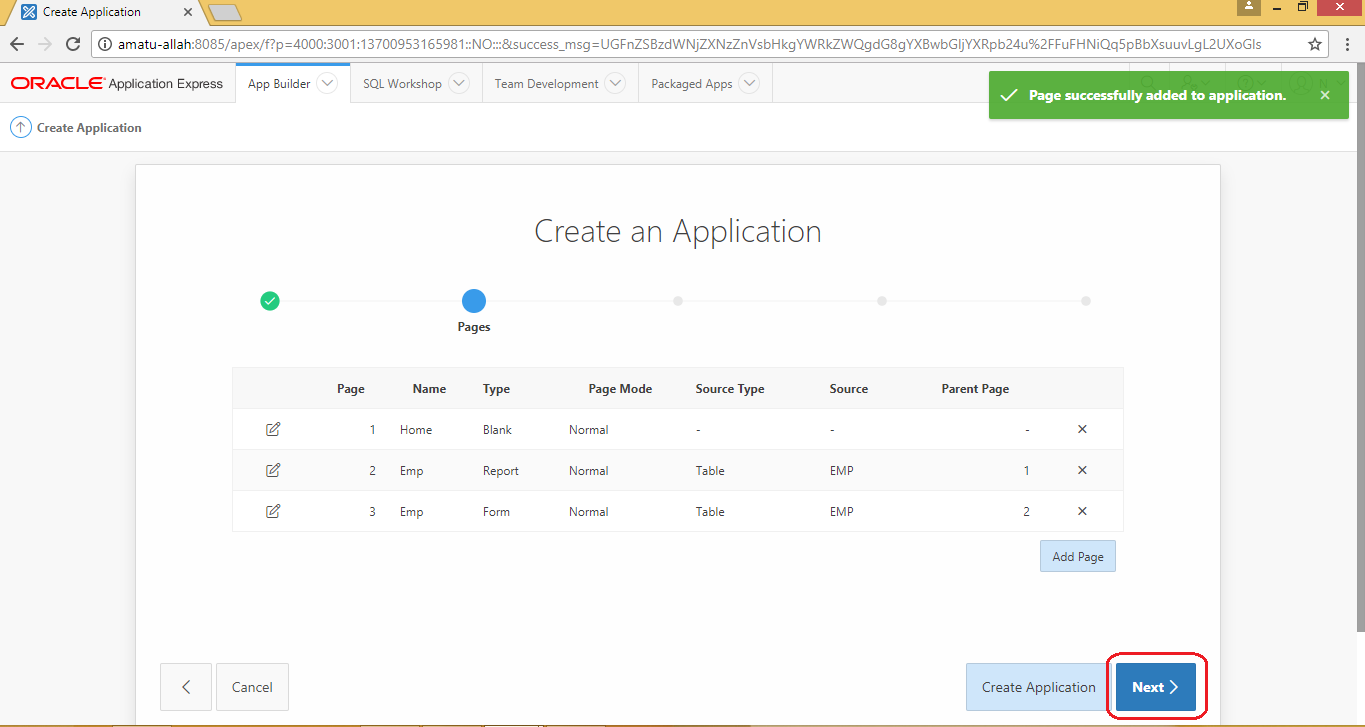Edit the Home page row
This screenshot has height=727, width=1365.
click(272, 429)
